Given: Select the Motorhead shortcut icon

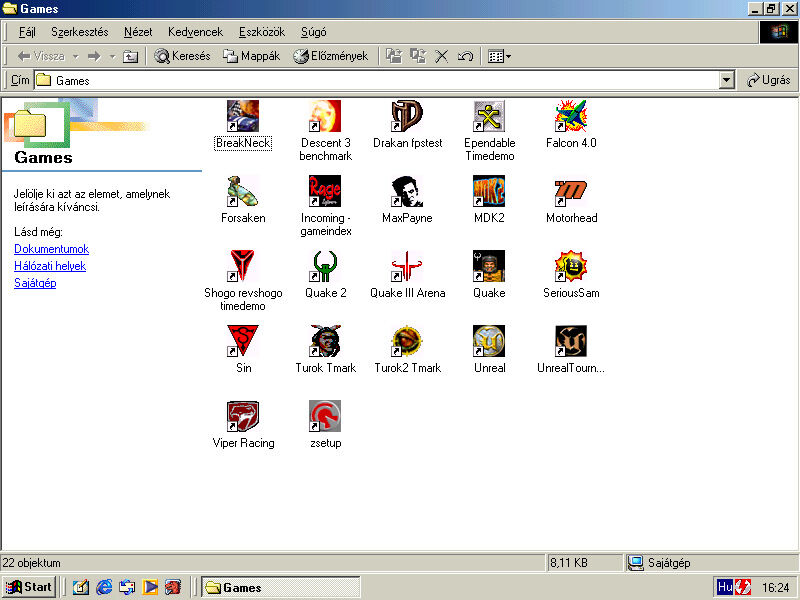Looking at the screenshot, I should coord(571,191).
